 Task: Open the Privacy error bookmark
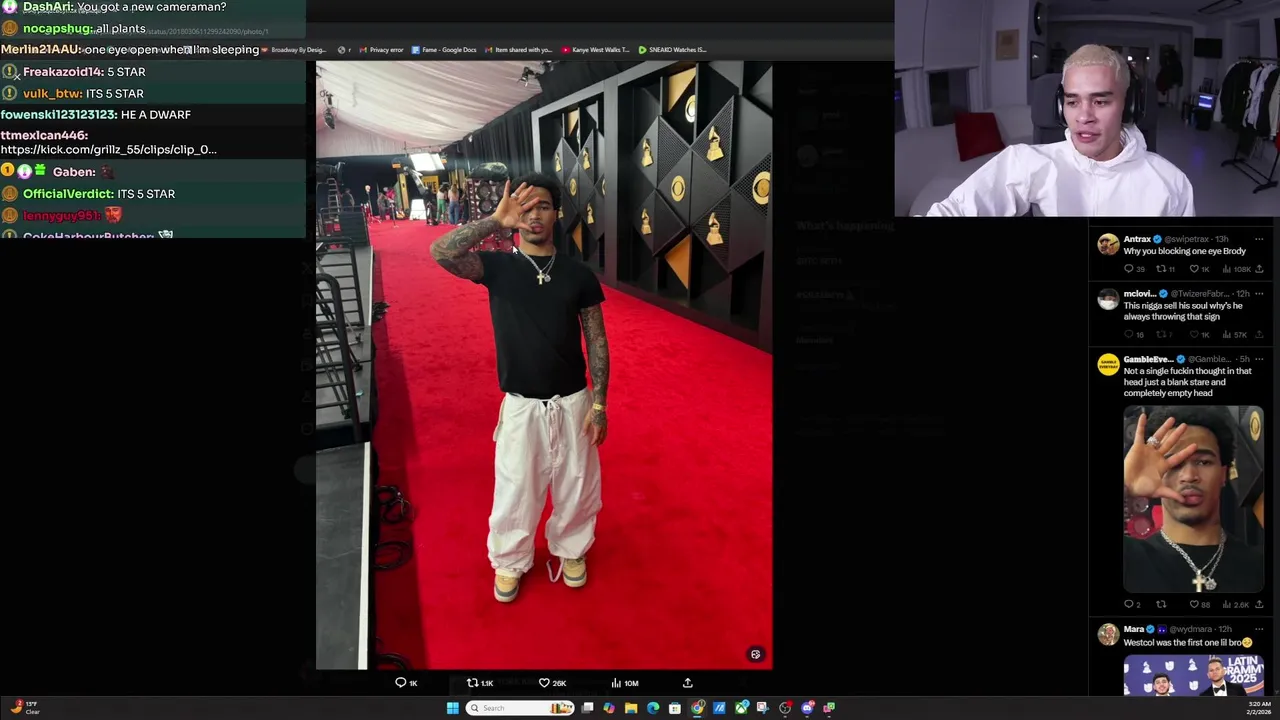(381, 50)
